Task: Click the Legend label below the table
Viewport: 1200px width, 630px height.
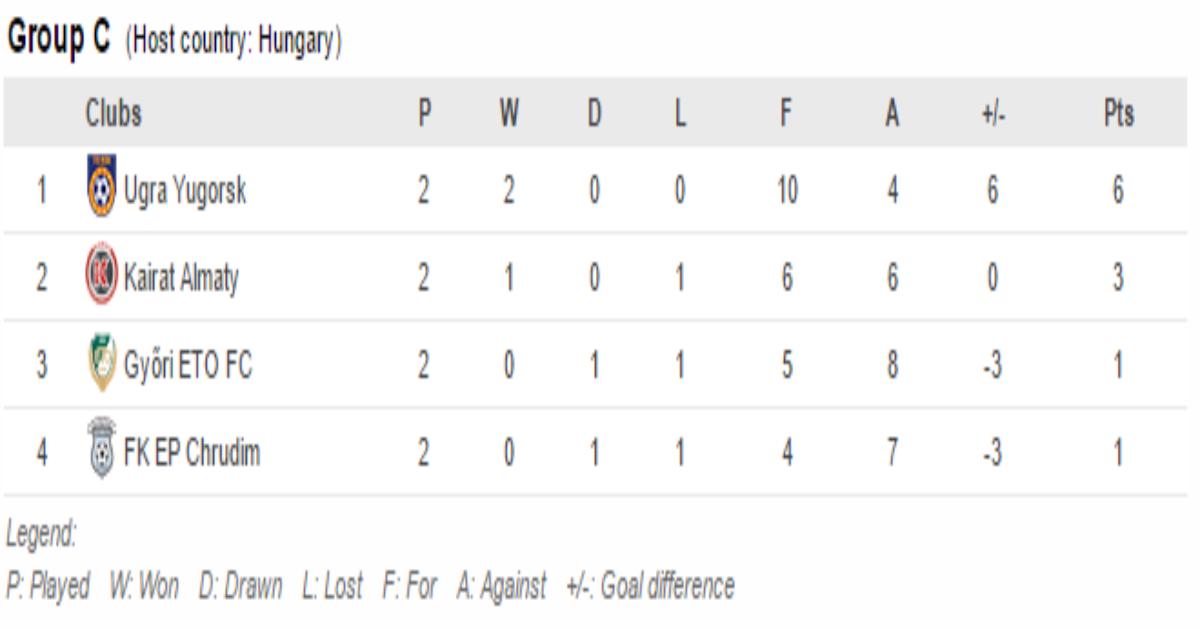Action: click(x=41, y=535)
